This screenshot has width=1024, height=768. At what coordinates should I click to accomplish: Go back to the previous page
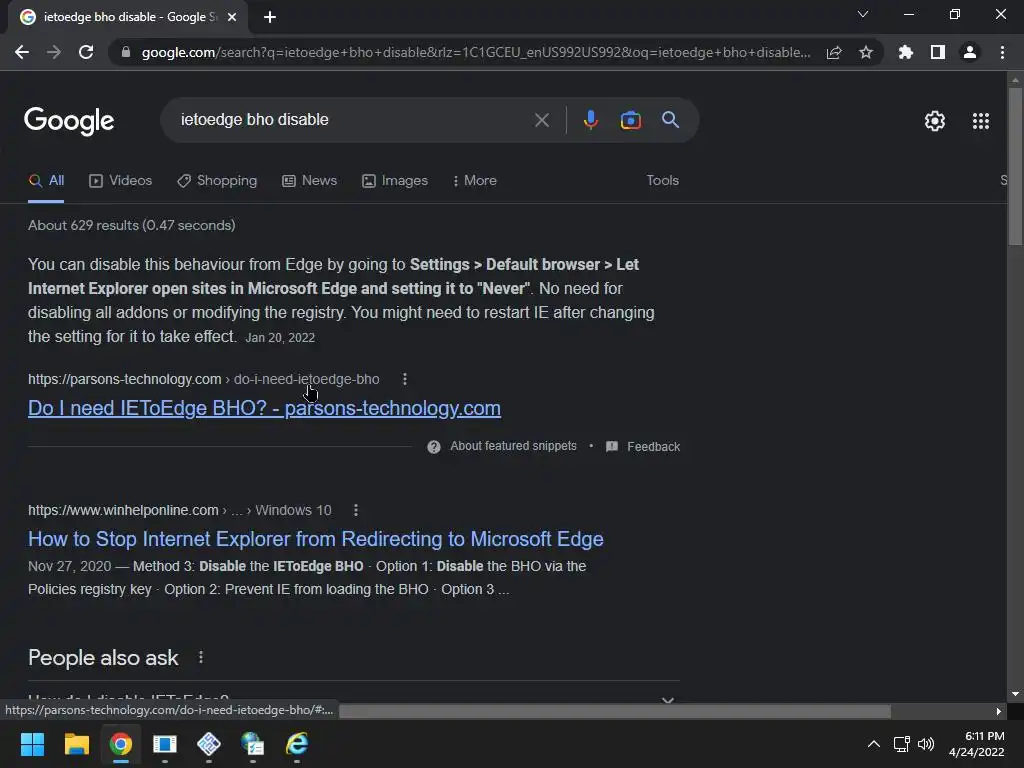[x=22, y=52]
